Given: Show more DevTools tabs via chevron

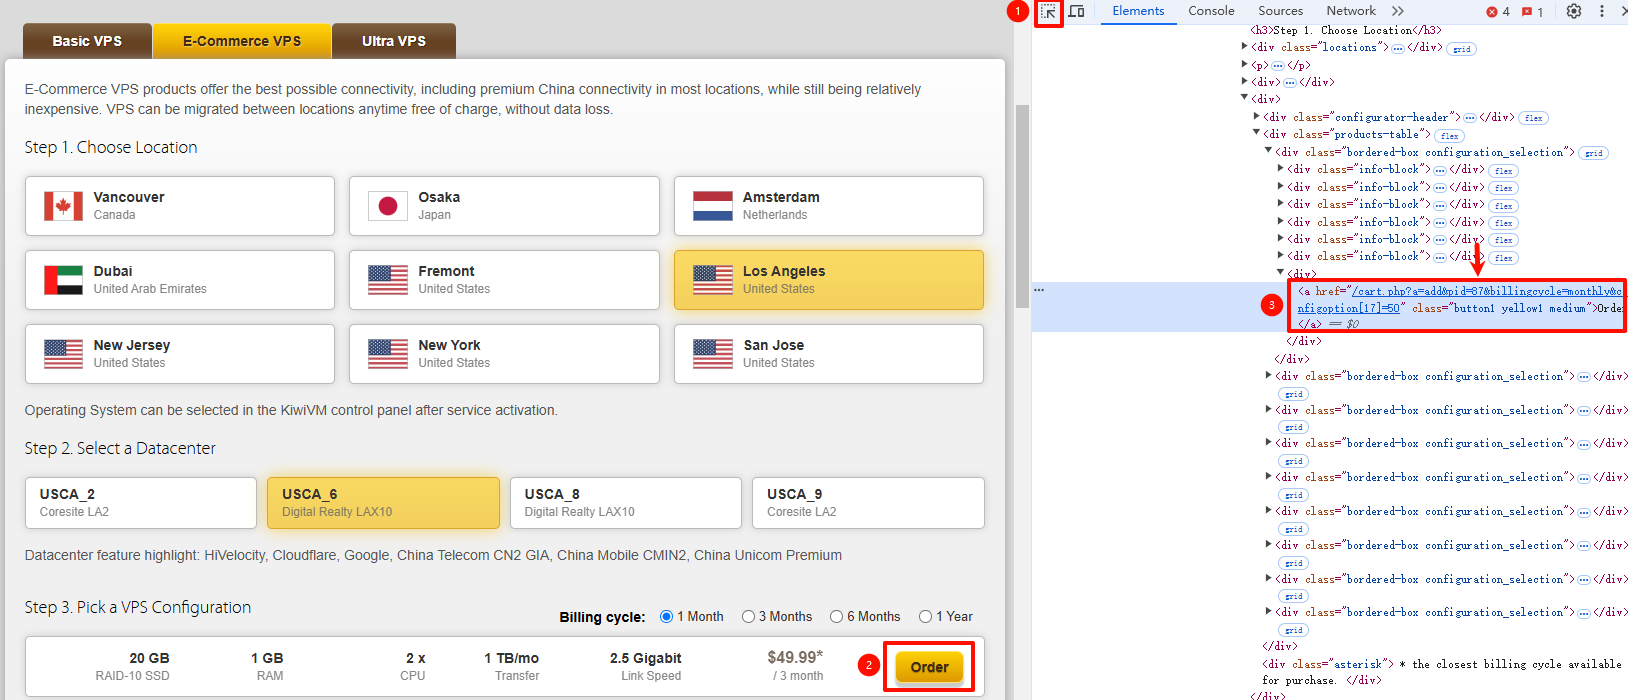Looking at the screenshot, I should (x=1397, y=11).
